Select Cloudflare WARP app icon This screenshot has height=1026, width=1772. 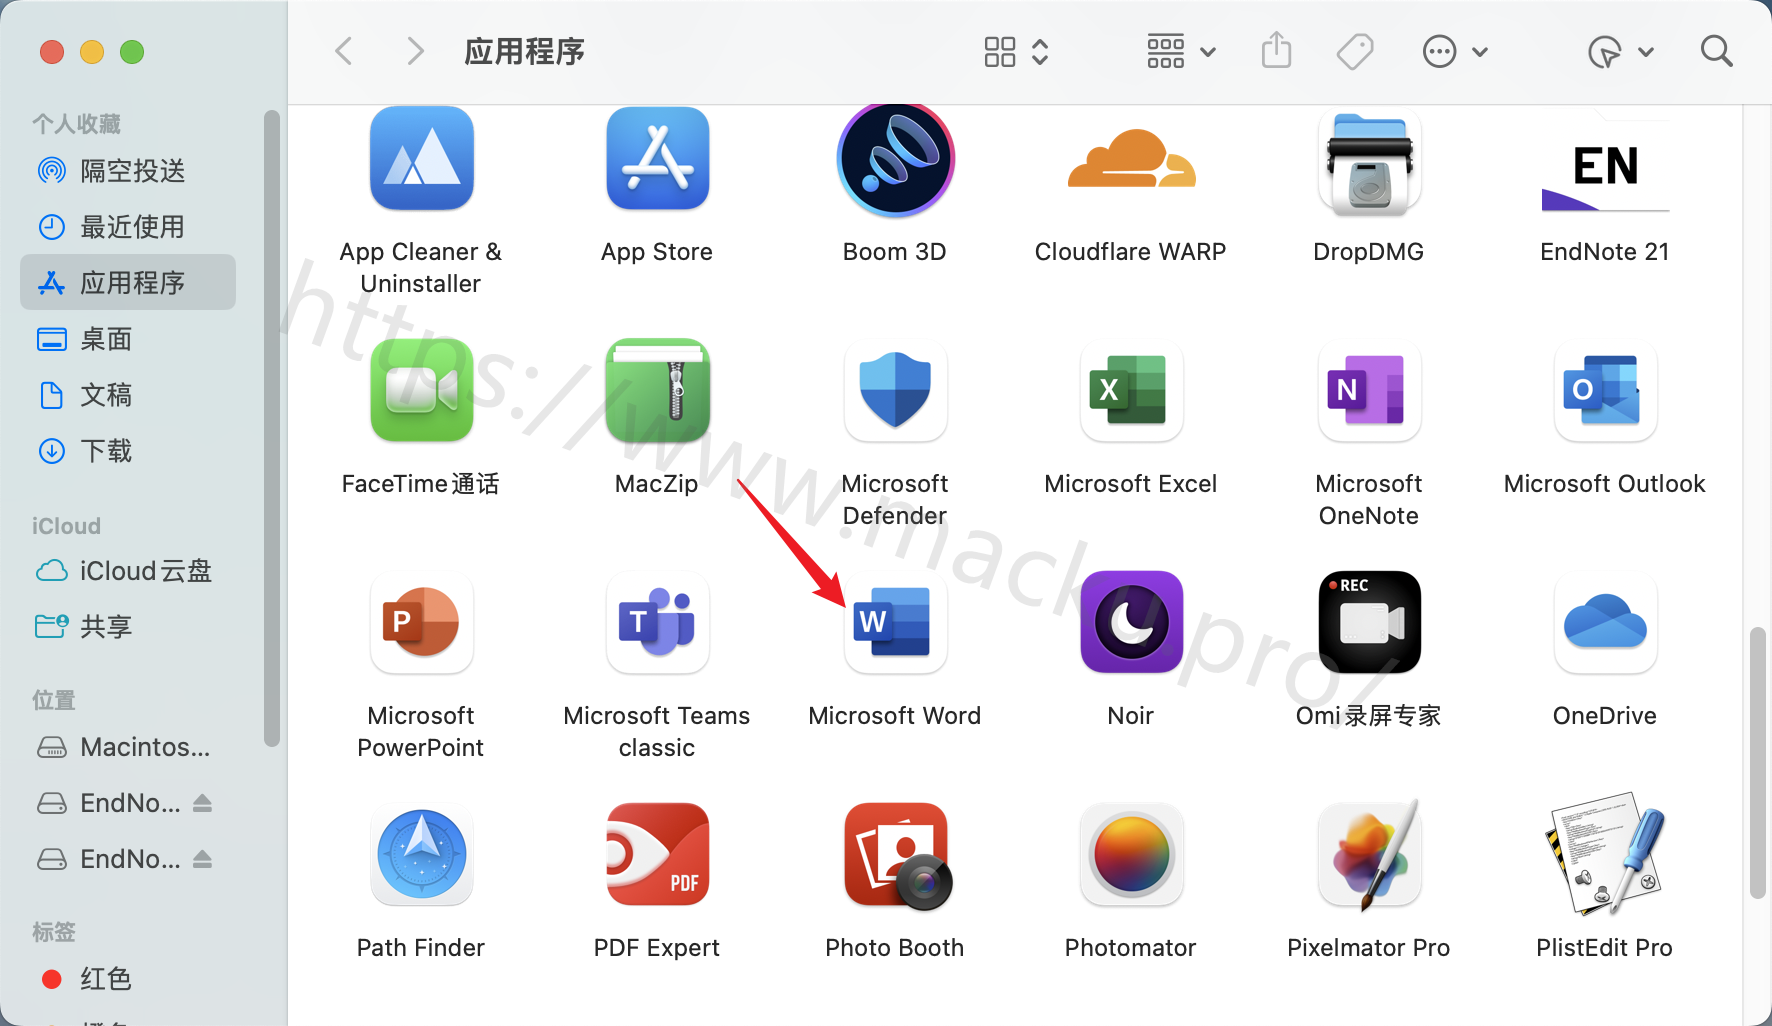(1131, 158)
